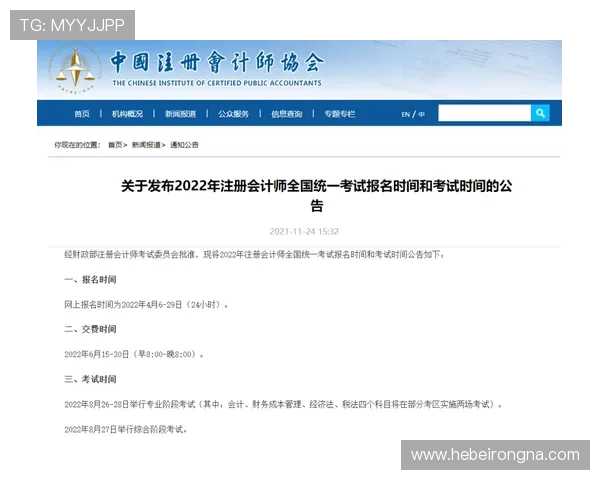Focus the site search input field
Screen dimensions: 600x480
point(484,113)
